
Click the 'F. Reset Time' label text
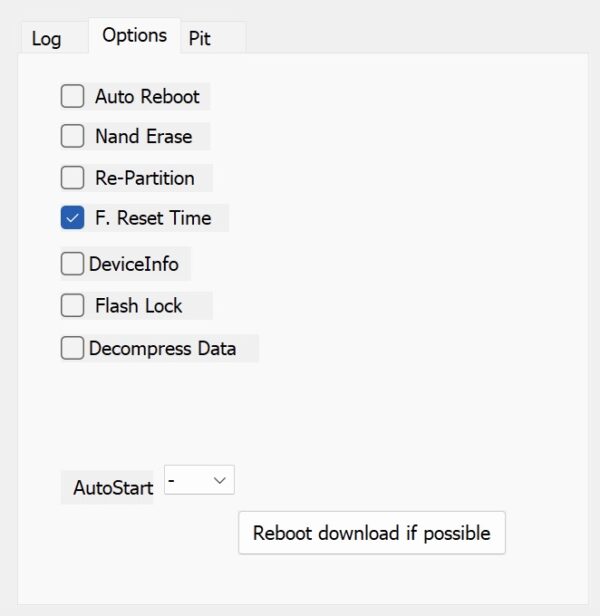(153, 218)
